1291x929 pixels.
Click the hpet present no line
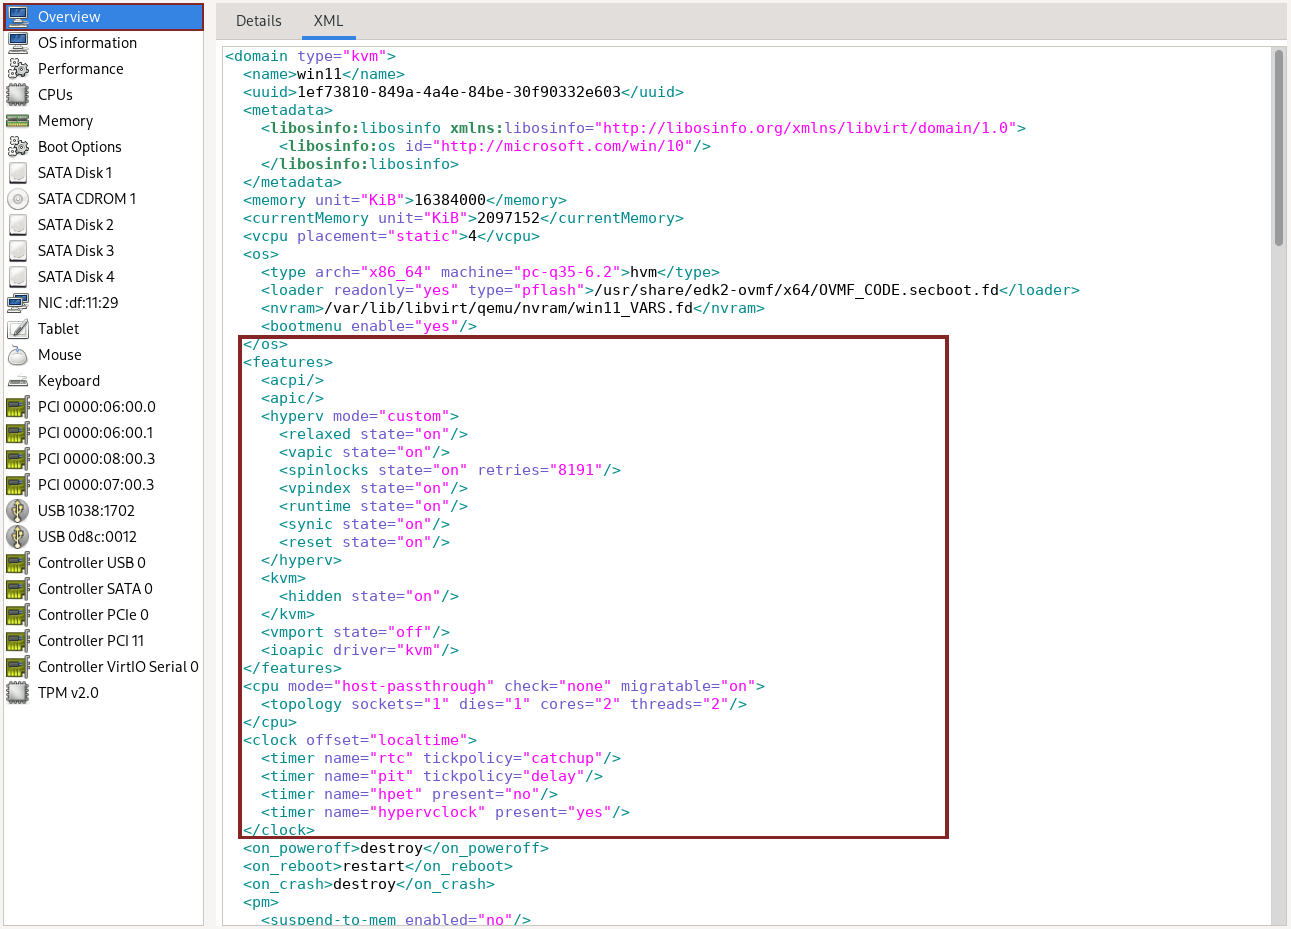[409, 794]
